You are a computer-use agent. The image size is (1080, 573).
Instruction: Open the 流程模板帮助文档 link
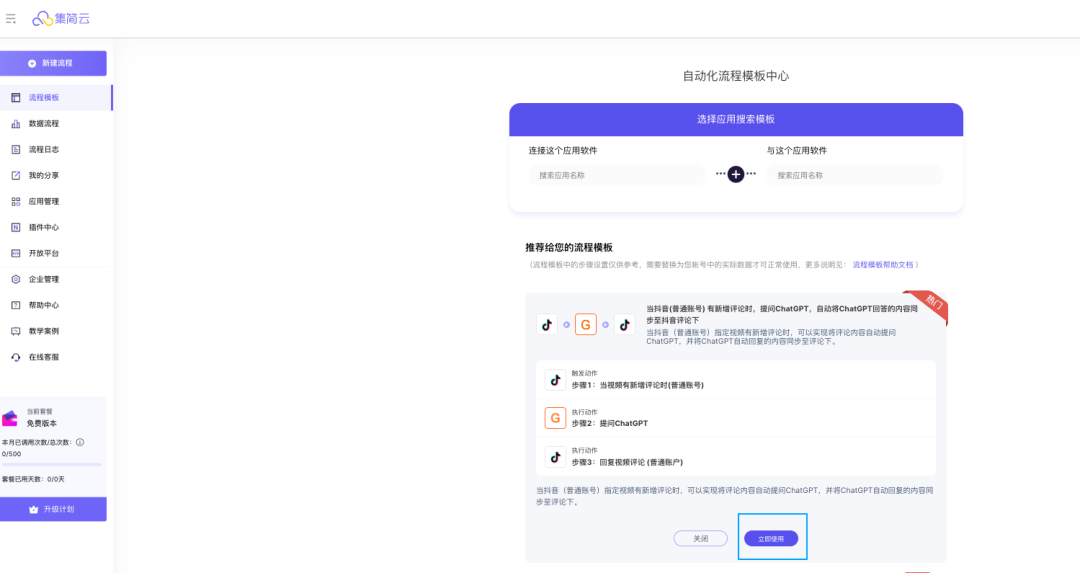882,264
